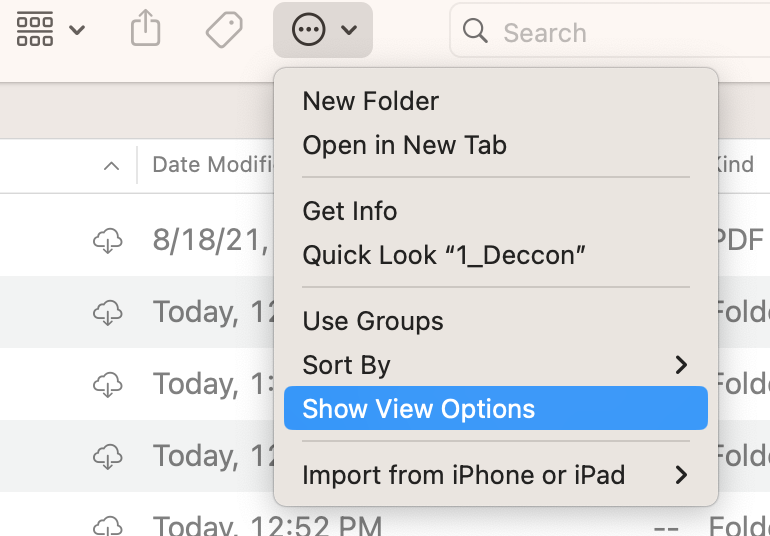Screen dimensions: 770x536
Task: Toggle the sort order caret in the column header
Action: 111,166
